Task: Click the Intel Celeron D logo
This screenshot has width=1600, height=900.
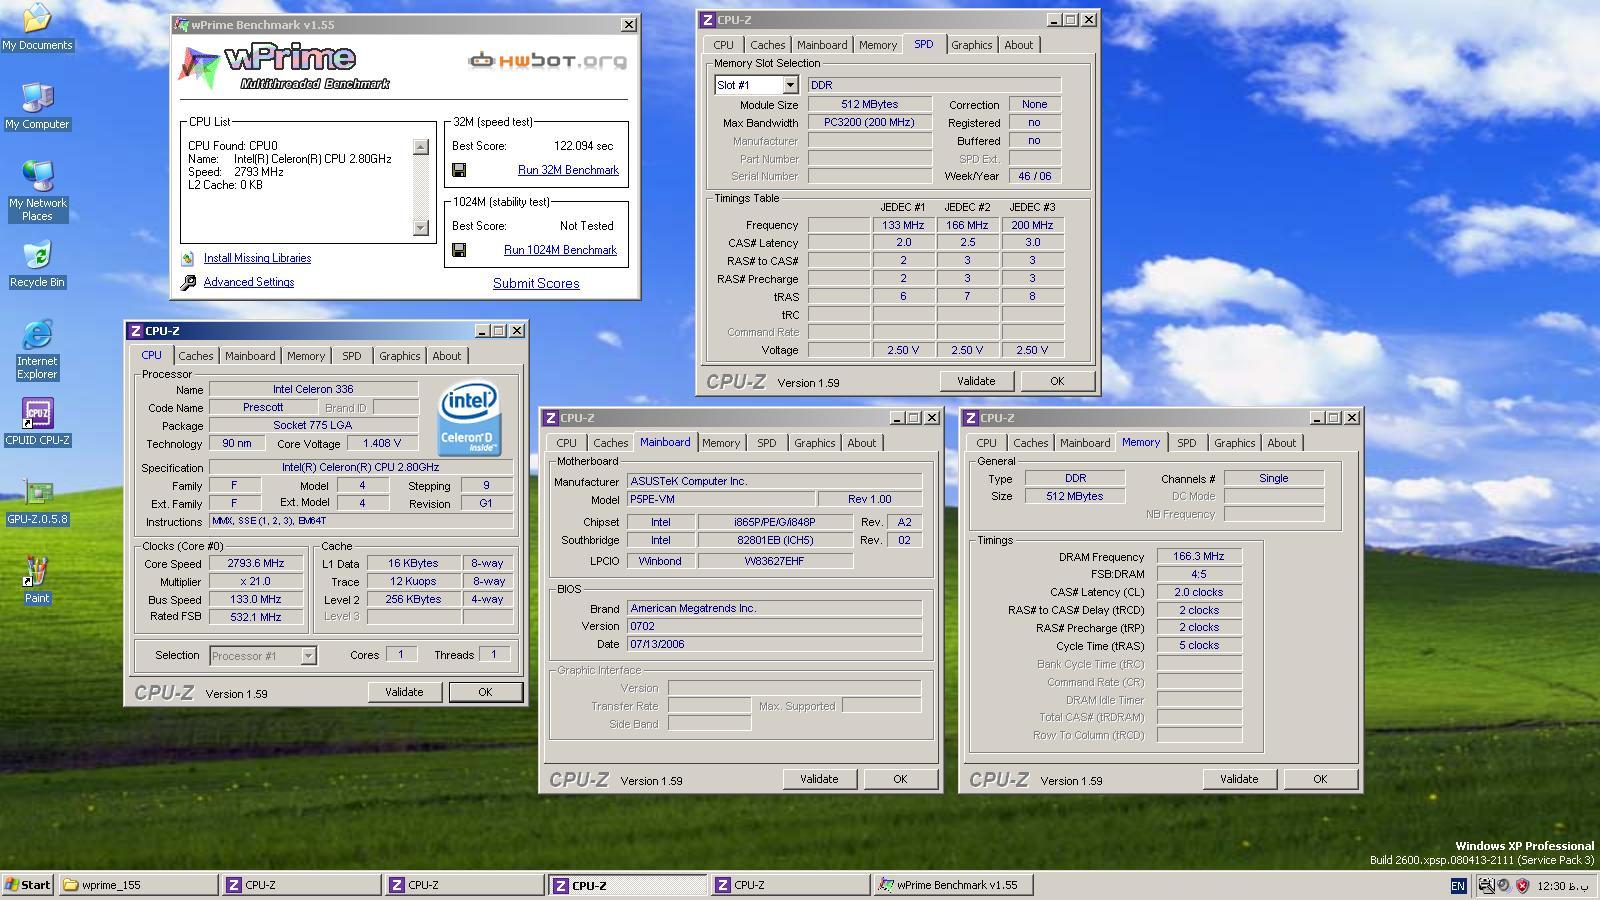Action: click(x=468, y=418)
